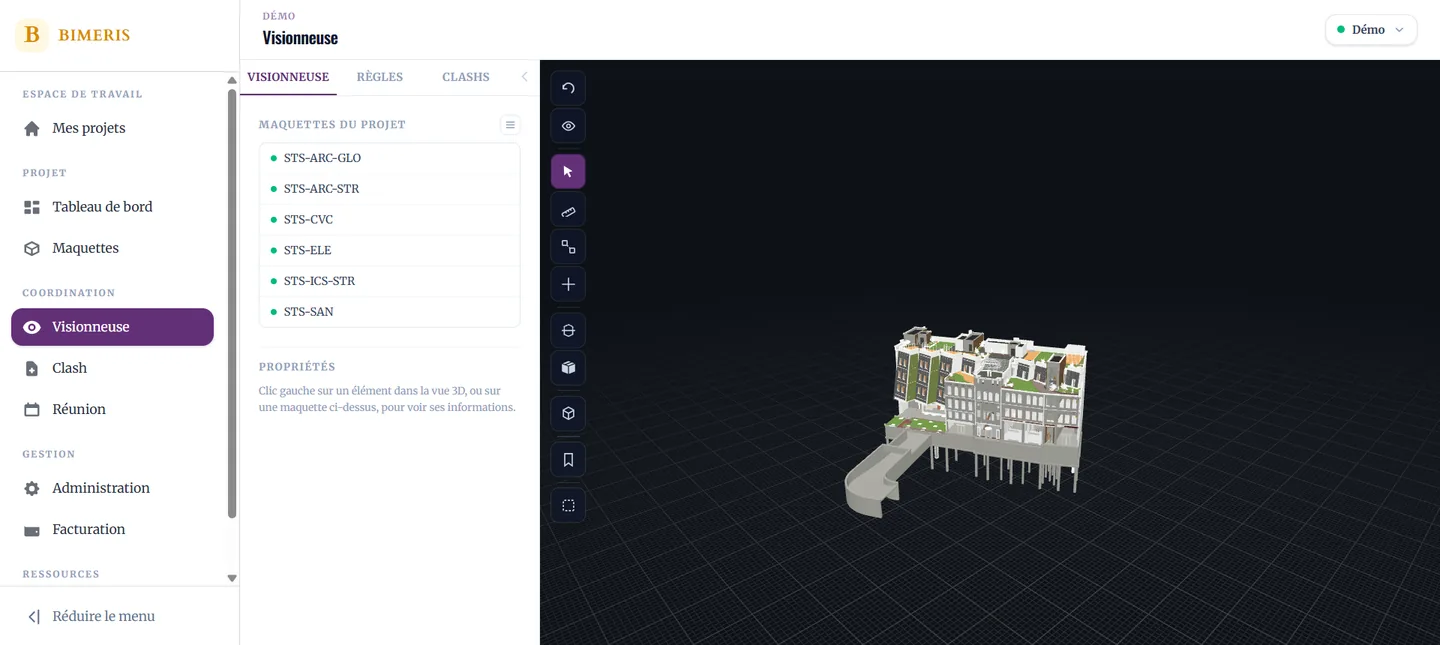Open Mes projets in sidebar
Screen dimensions: 1440x645
[x=112, y=129]
